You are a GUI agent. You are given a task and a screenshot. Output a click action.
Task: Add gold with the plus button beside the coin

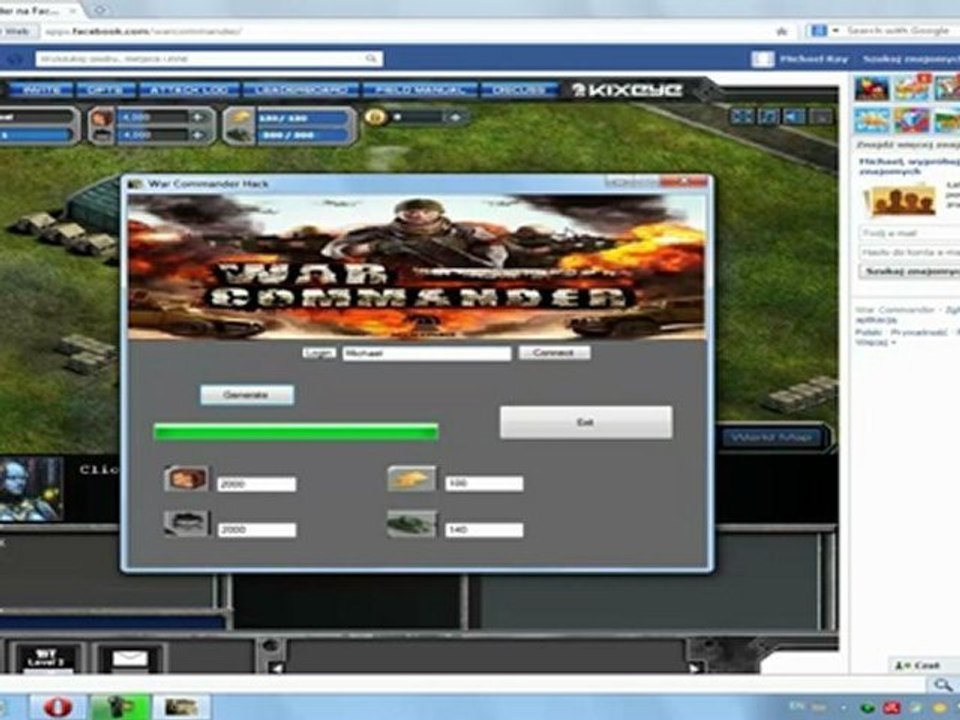click(x=455, y=117)
